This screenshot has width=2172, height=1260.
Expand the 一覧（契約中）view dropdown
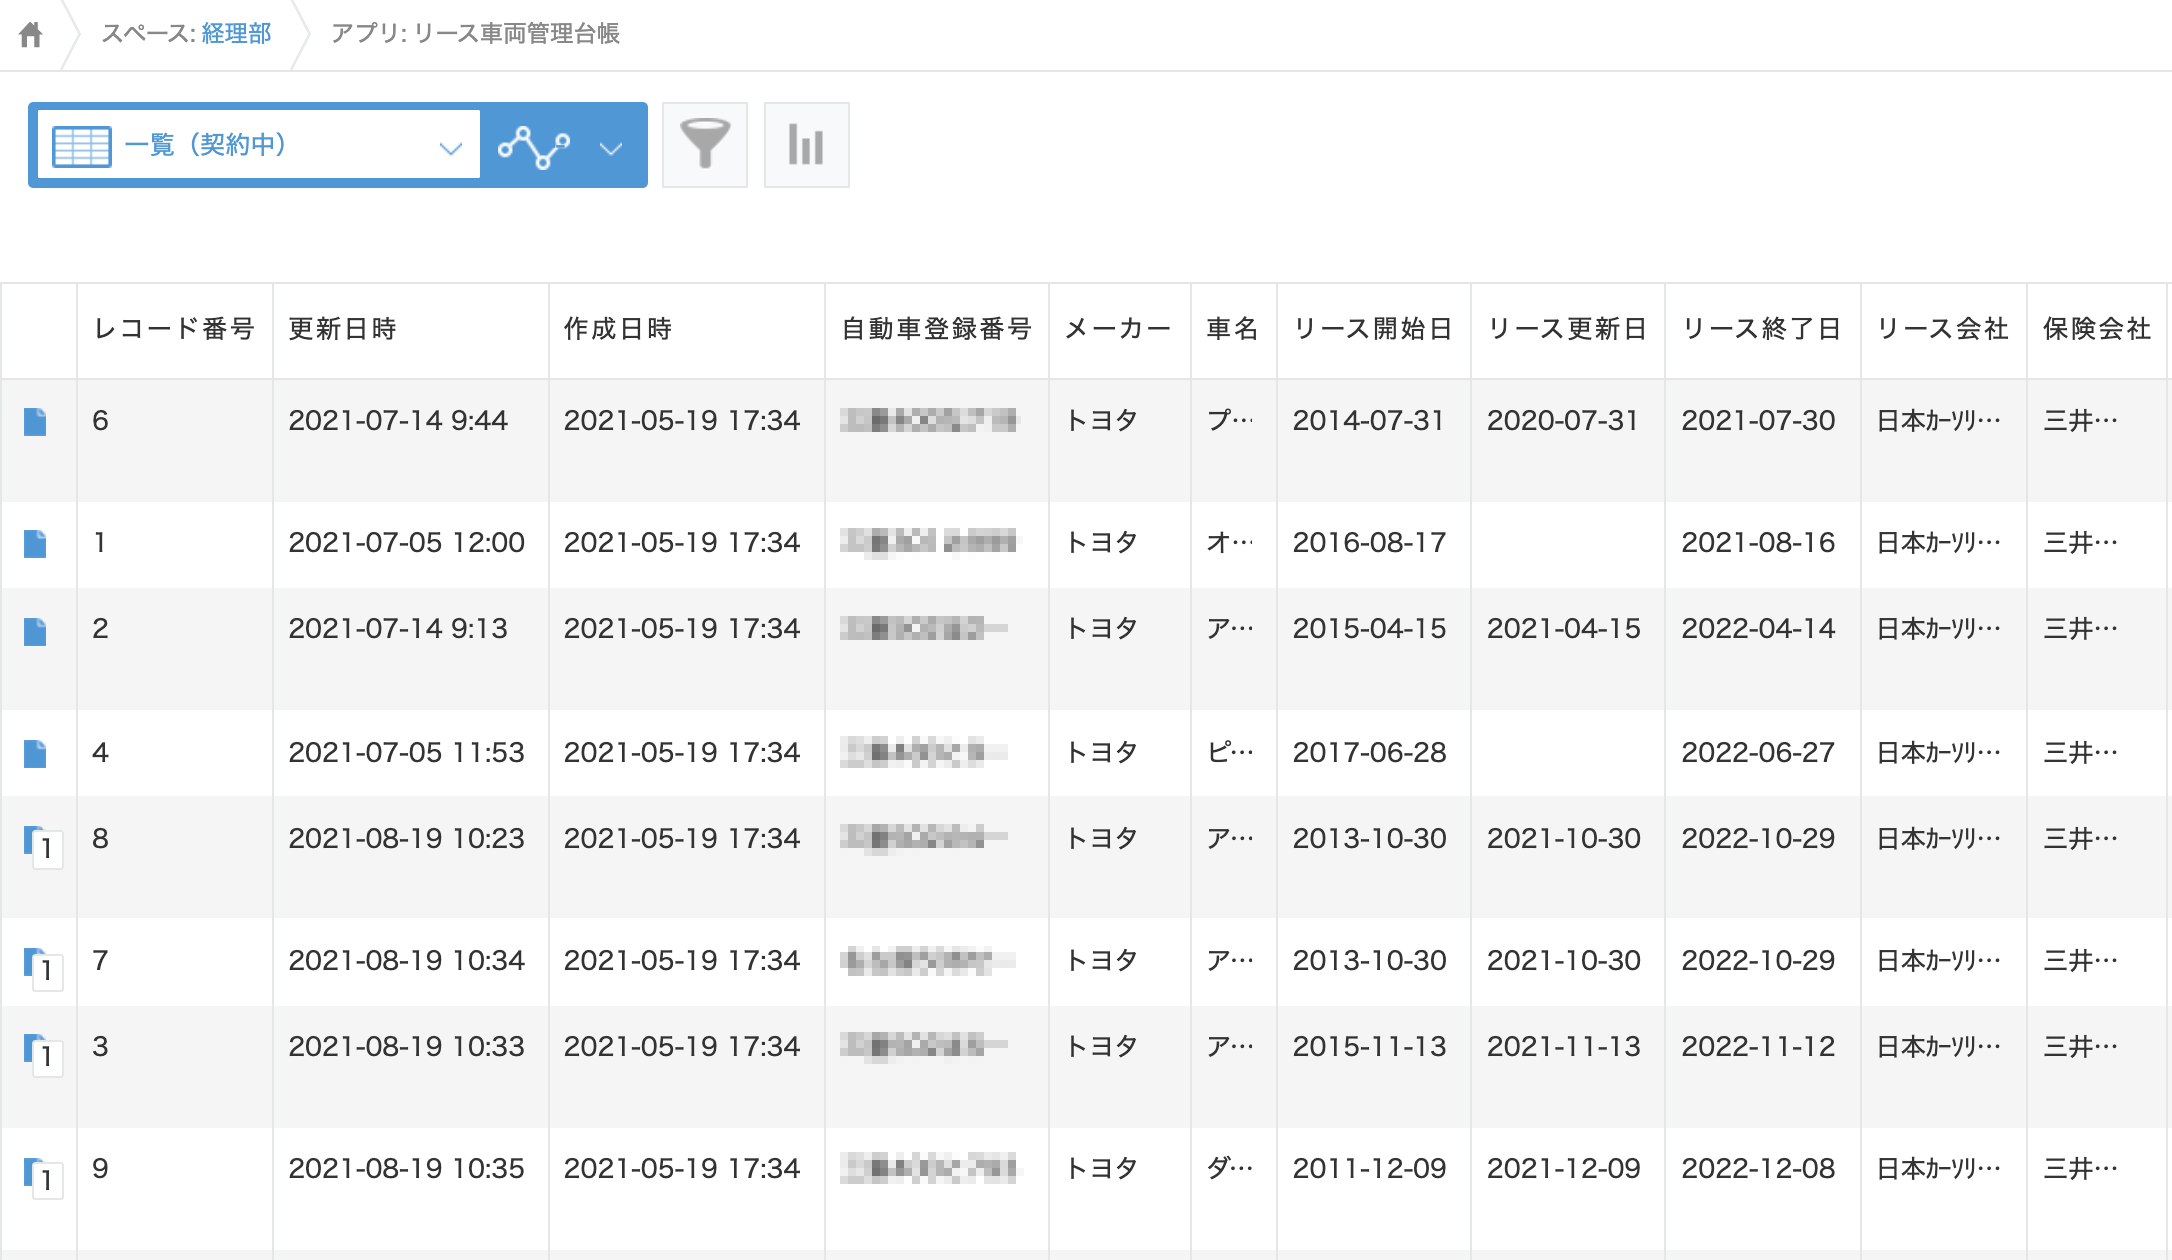(450, 146)
